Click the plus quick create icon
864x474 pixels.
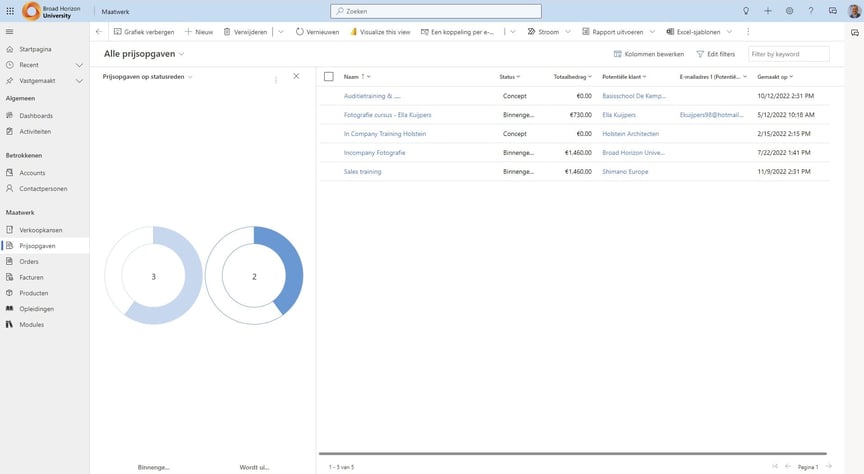768,11
